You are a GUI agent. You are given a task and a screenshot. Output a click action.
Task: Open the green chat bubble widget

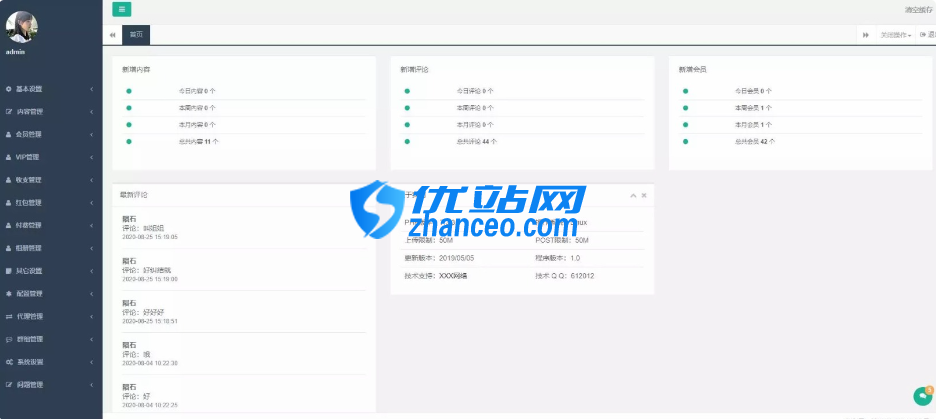pos(923,396)
